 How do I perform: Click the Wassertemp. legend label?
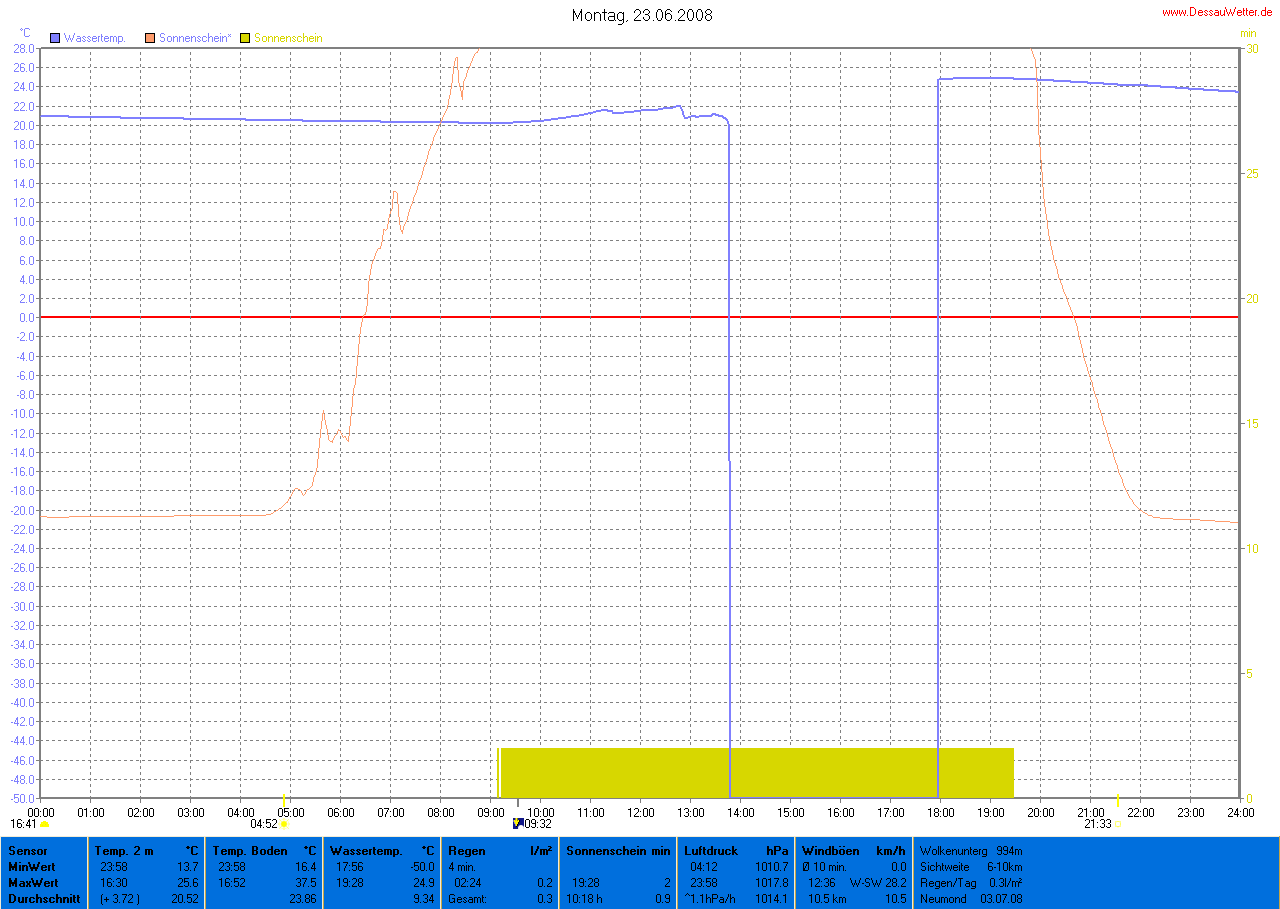pos(94,38)
